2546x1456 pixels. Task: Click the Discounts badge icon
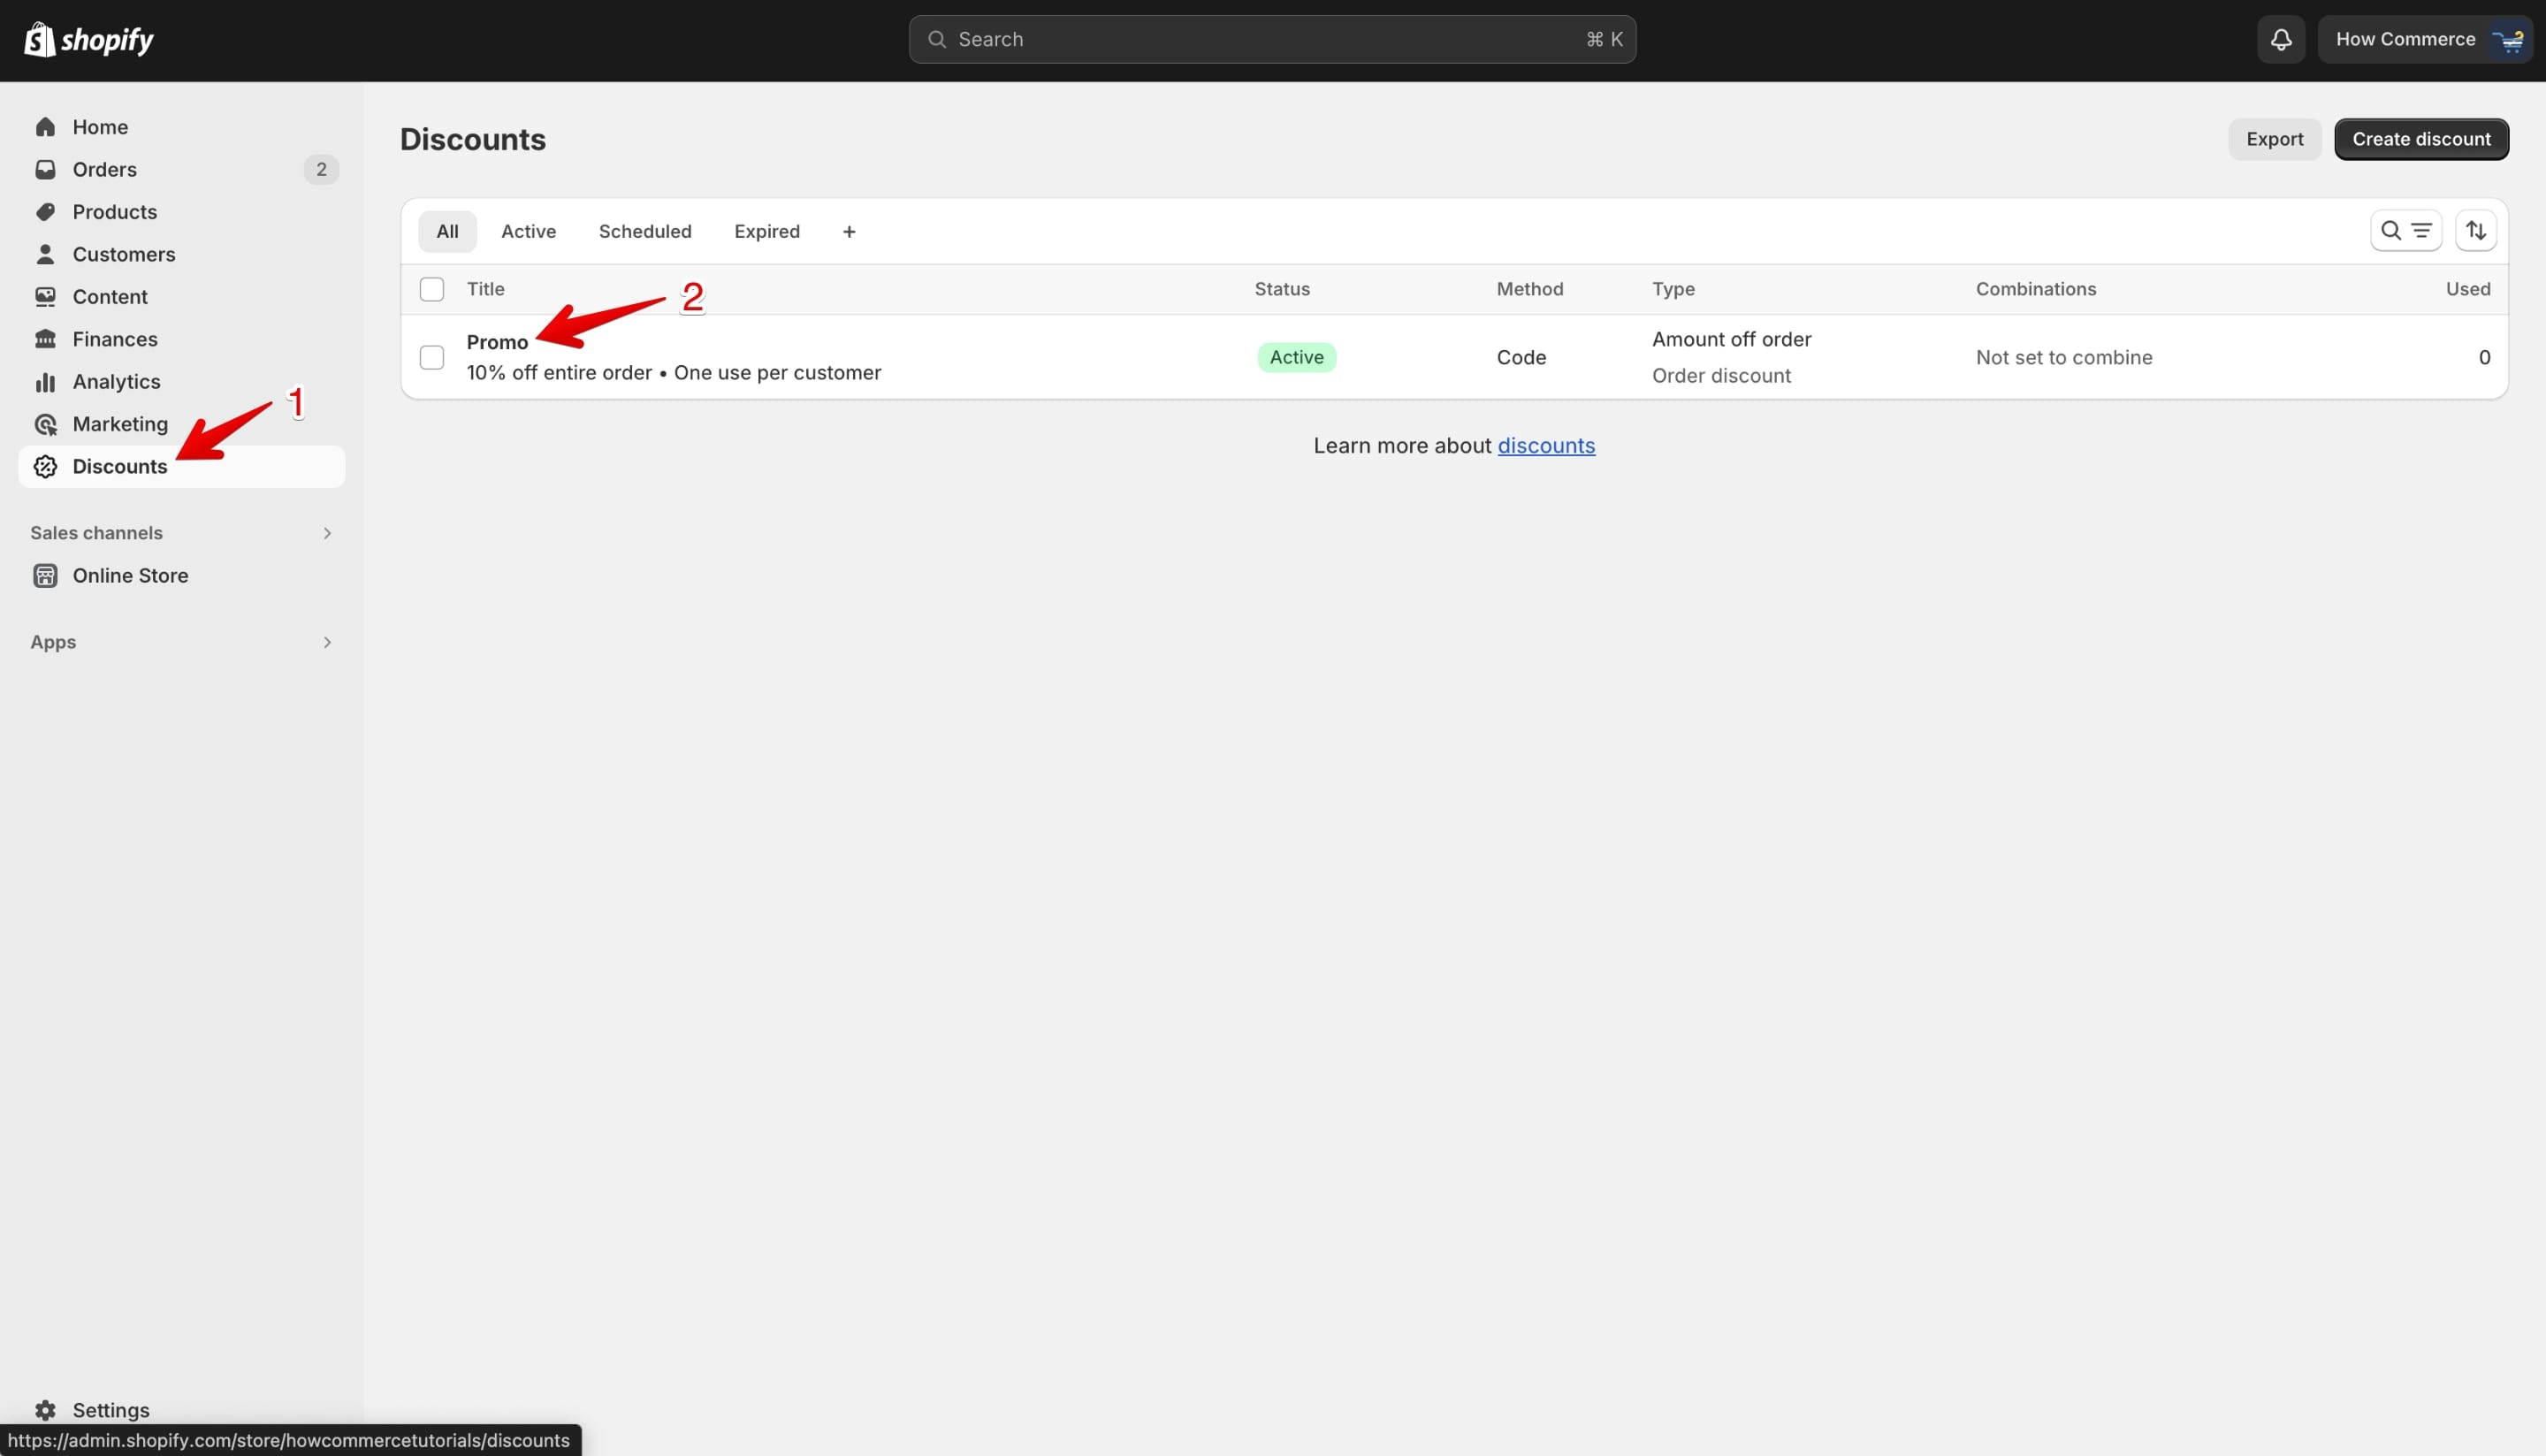[45, 467]
